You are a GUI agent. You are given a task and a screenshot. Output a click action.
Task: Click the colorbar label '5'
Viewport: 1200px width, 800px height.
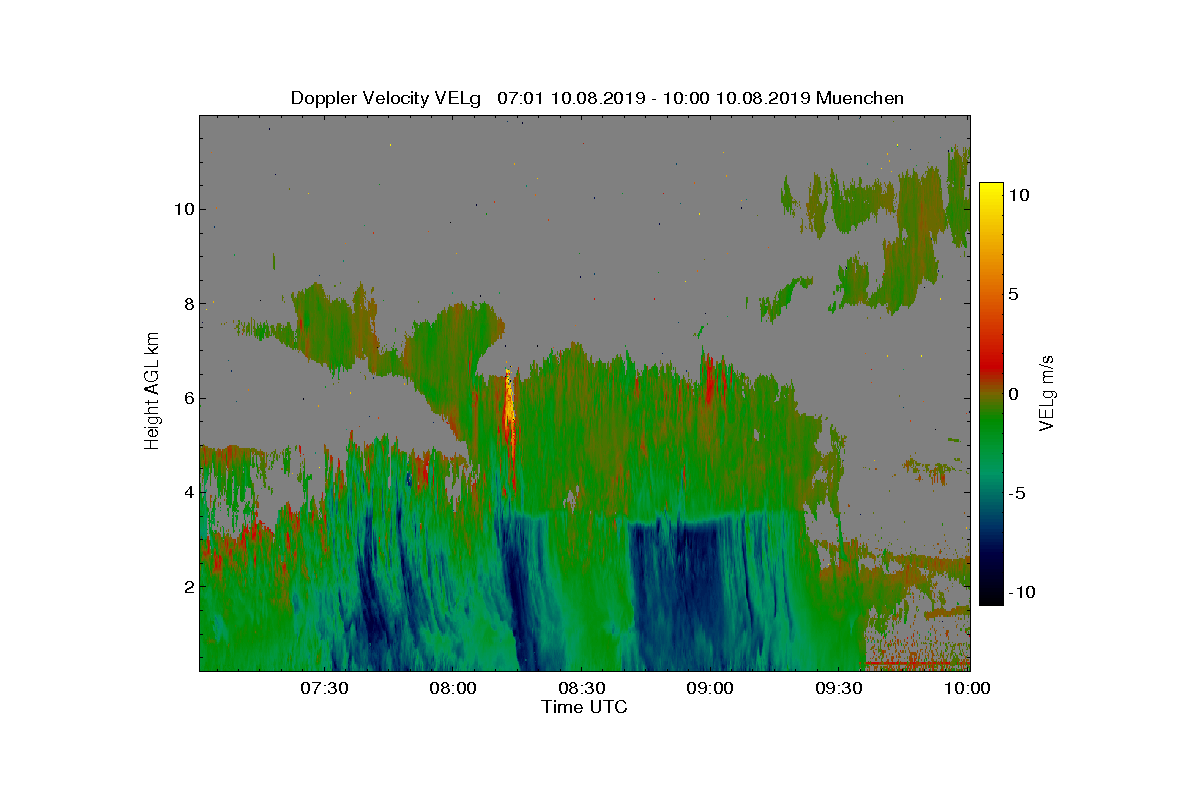coord(1014,295)
